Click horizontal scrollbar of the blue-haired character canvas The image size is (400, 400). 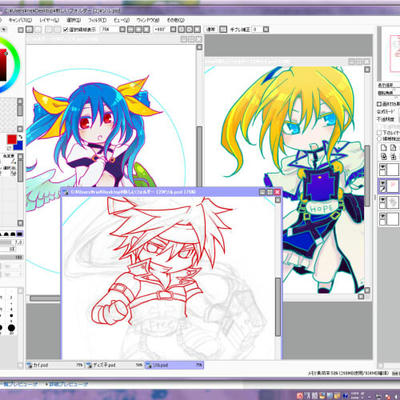(x=44, y=298)
